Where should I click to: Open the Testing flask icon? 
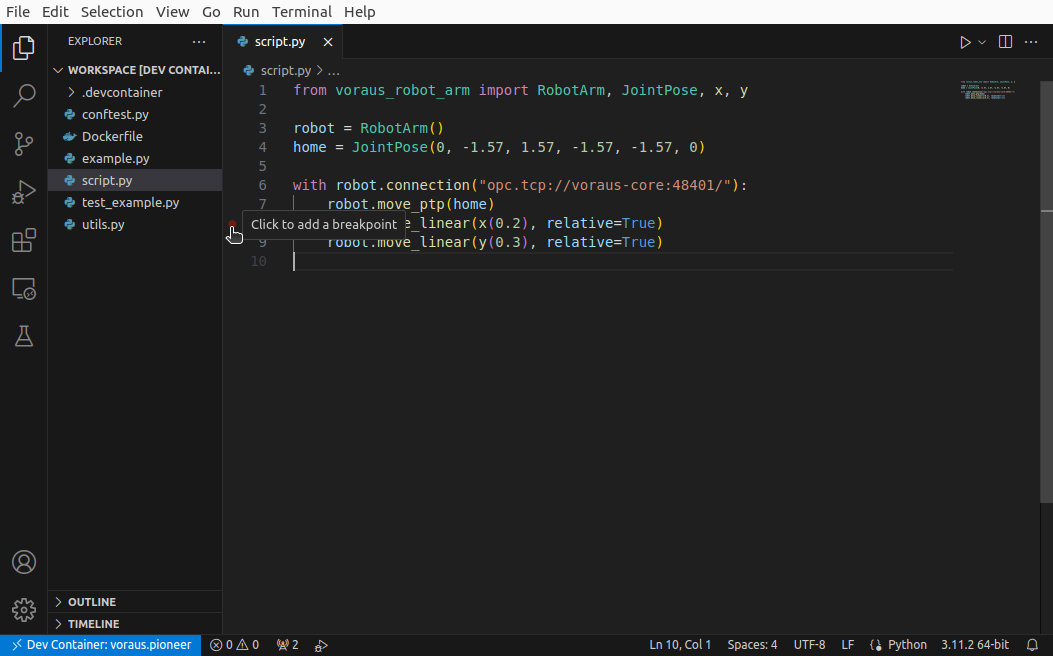click(24, 337)
